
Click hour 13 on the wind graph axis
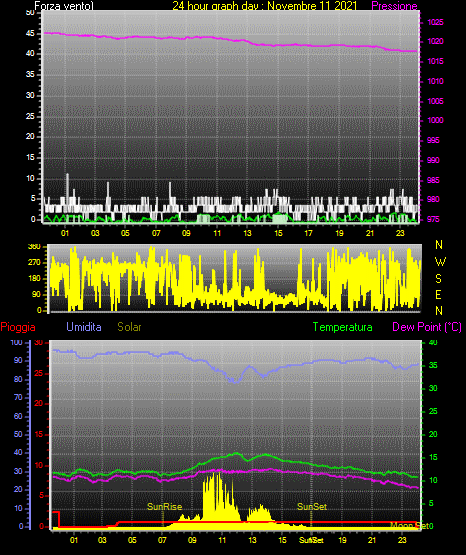247,233
